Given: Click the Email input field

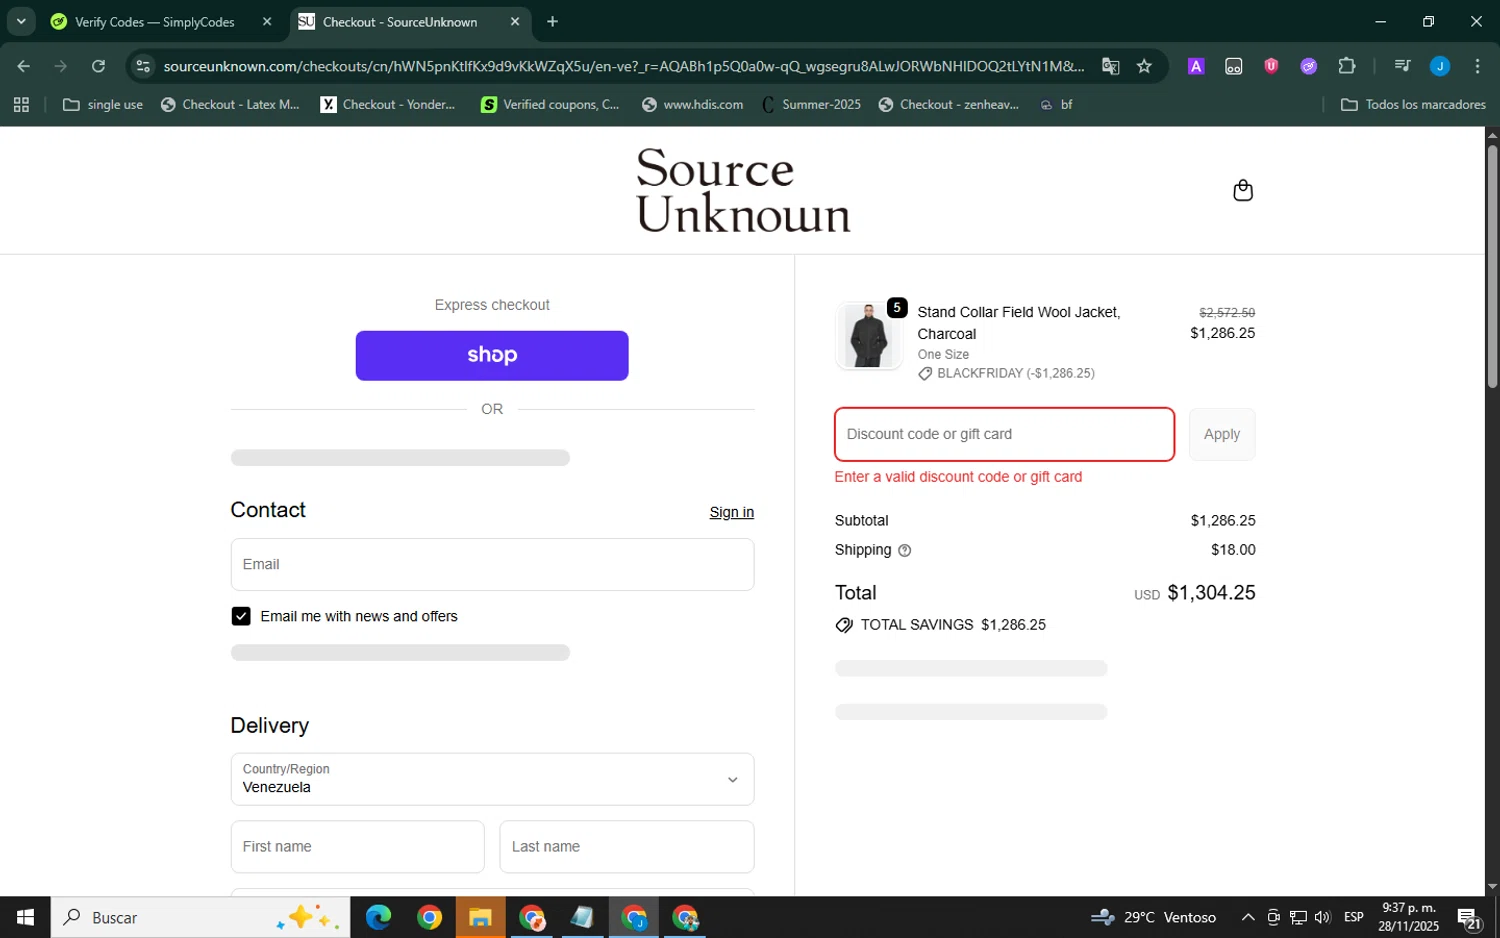Looking at the screenshot, I should click(492, 564).
